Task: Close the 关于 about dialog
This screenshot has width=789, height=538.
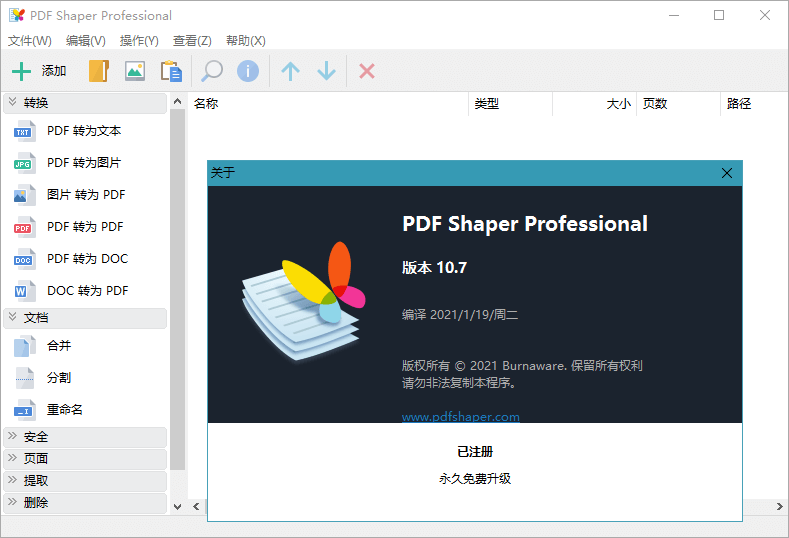Action: [x=727, y=173]
